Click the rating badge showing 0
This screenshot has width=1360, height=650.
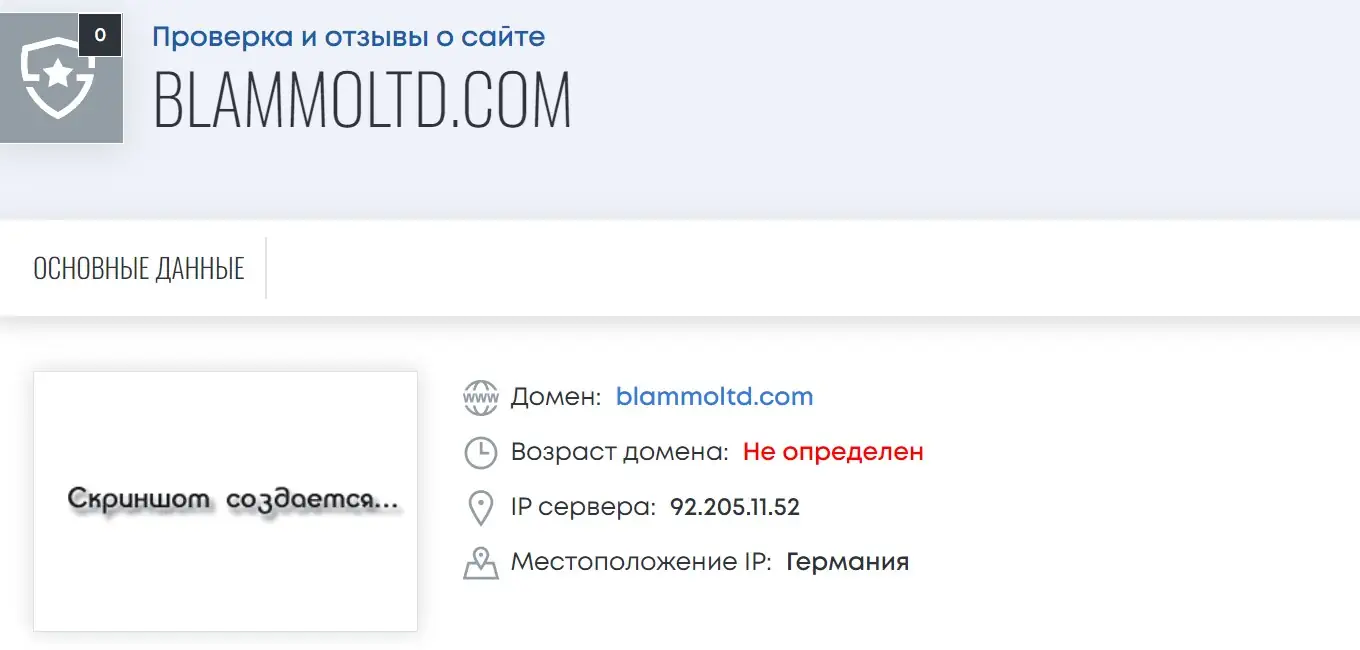click(x=100, y=35)
